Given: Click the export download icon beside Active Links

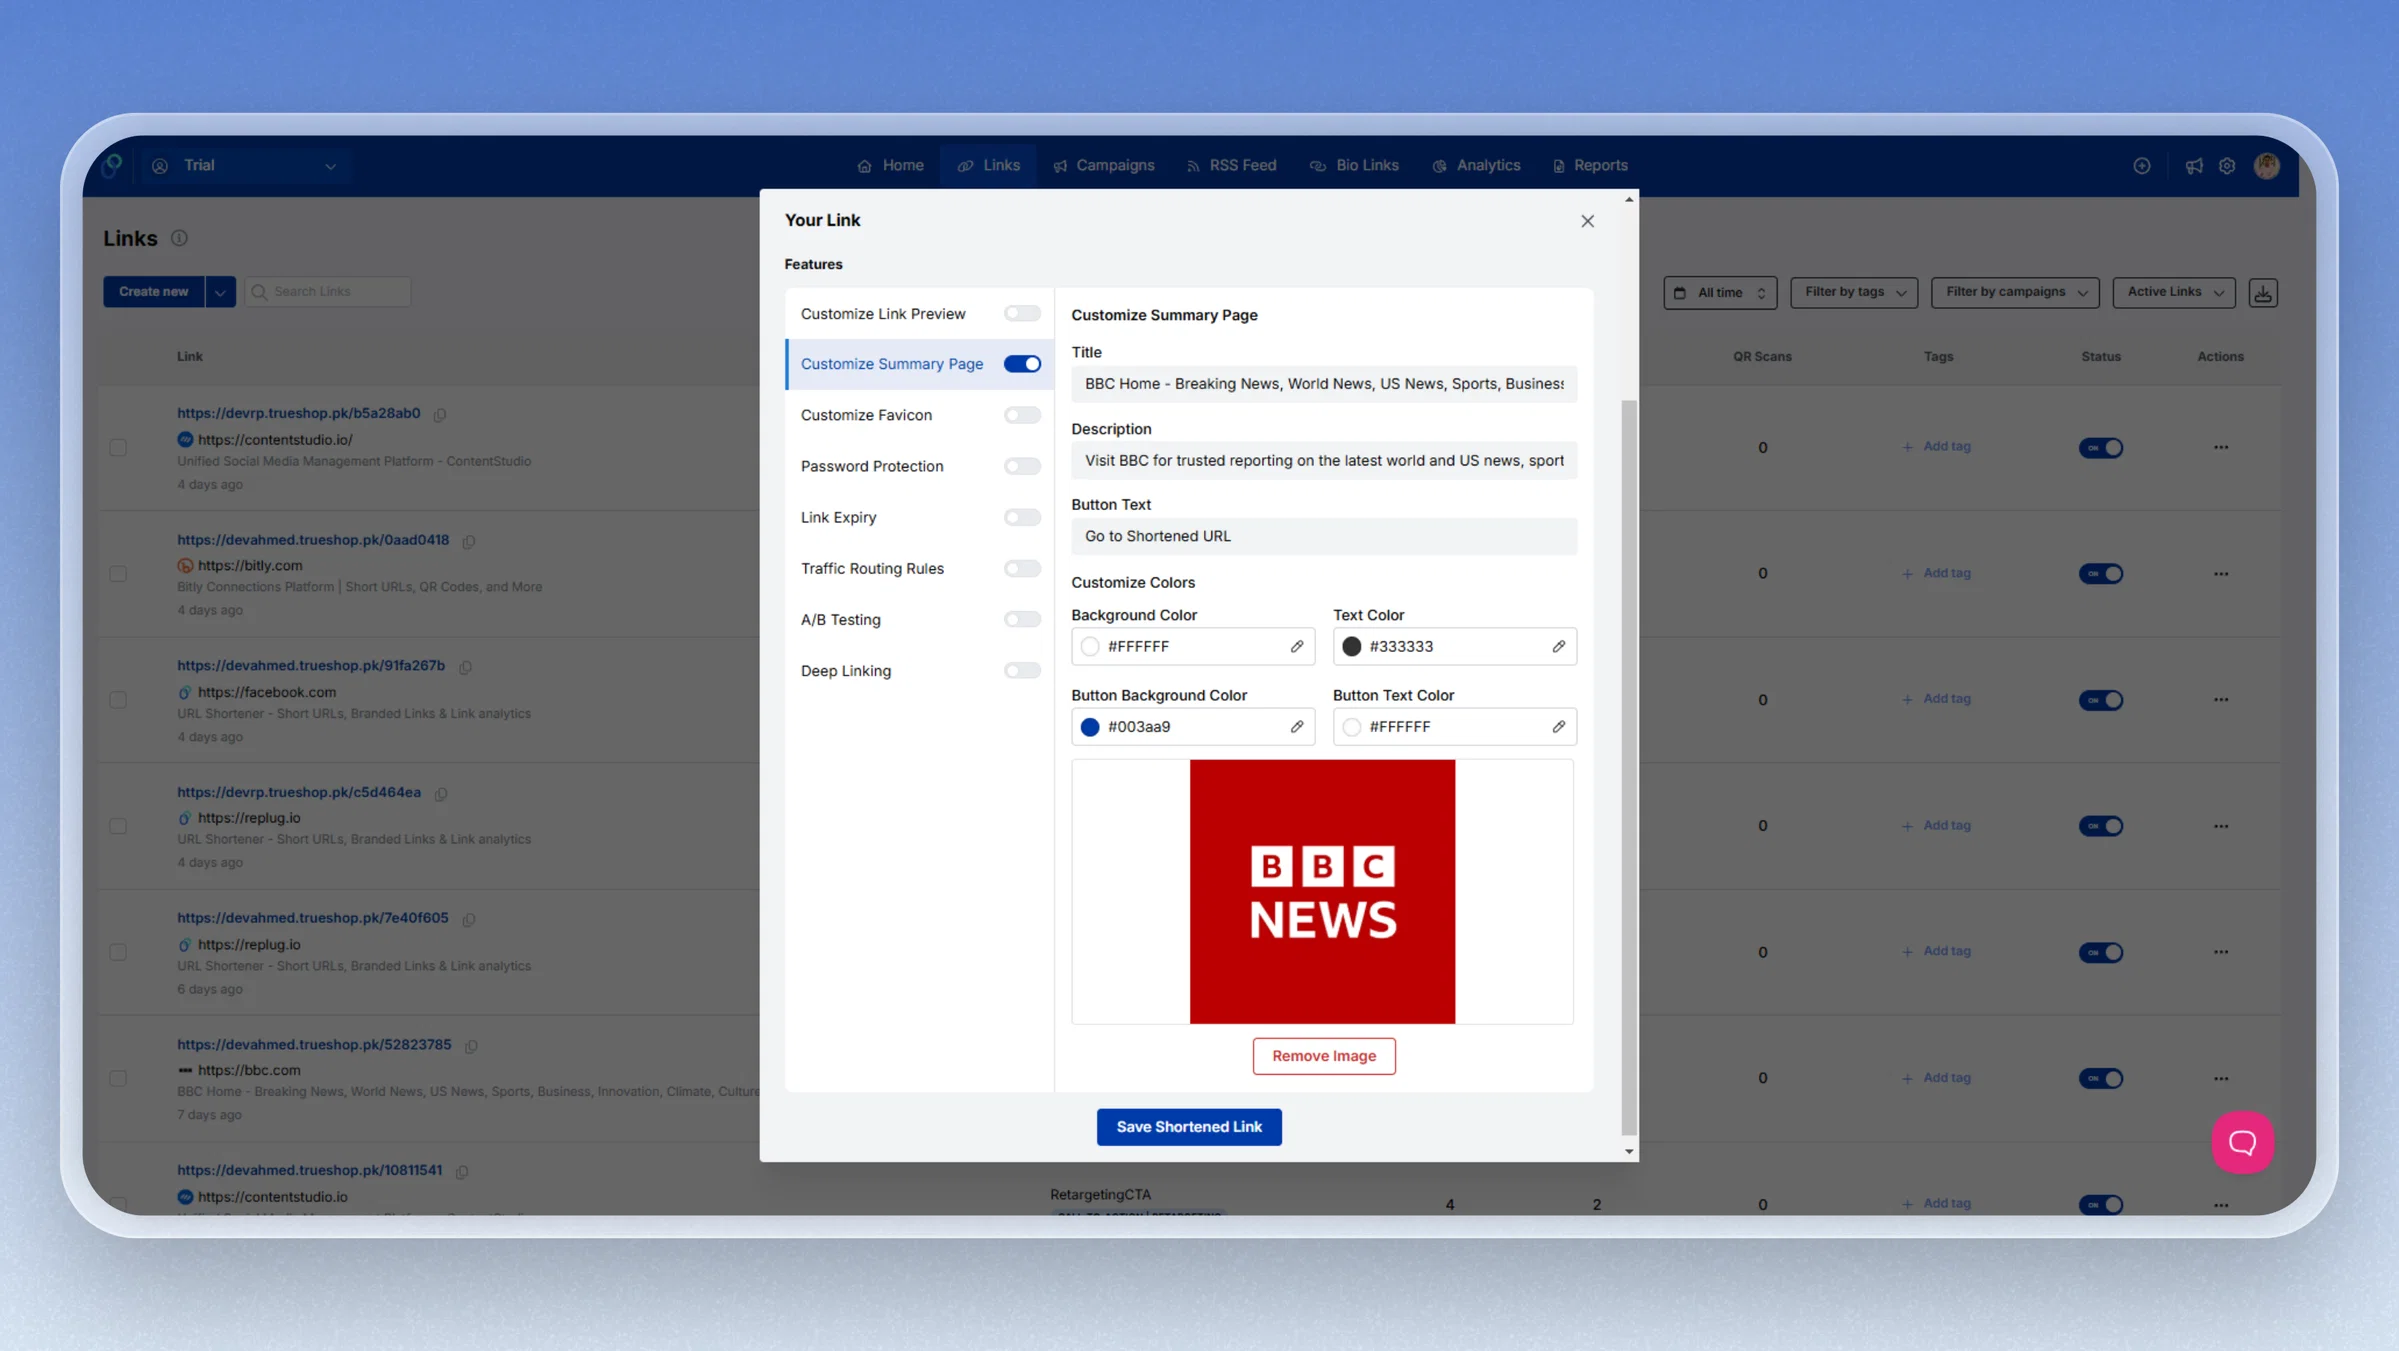Looking at the screenshot, I should coord(2263,292).
